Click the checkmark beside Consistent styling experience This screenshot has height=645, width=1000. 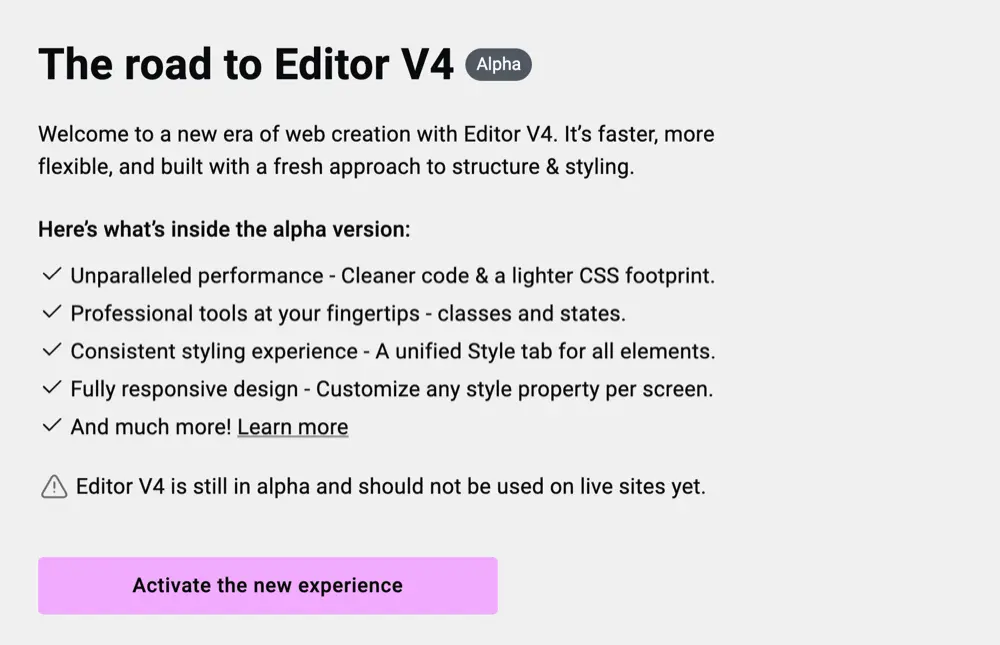(x=52, y=351)
